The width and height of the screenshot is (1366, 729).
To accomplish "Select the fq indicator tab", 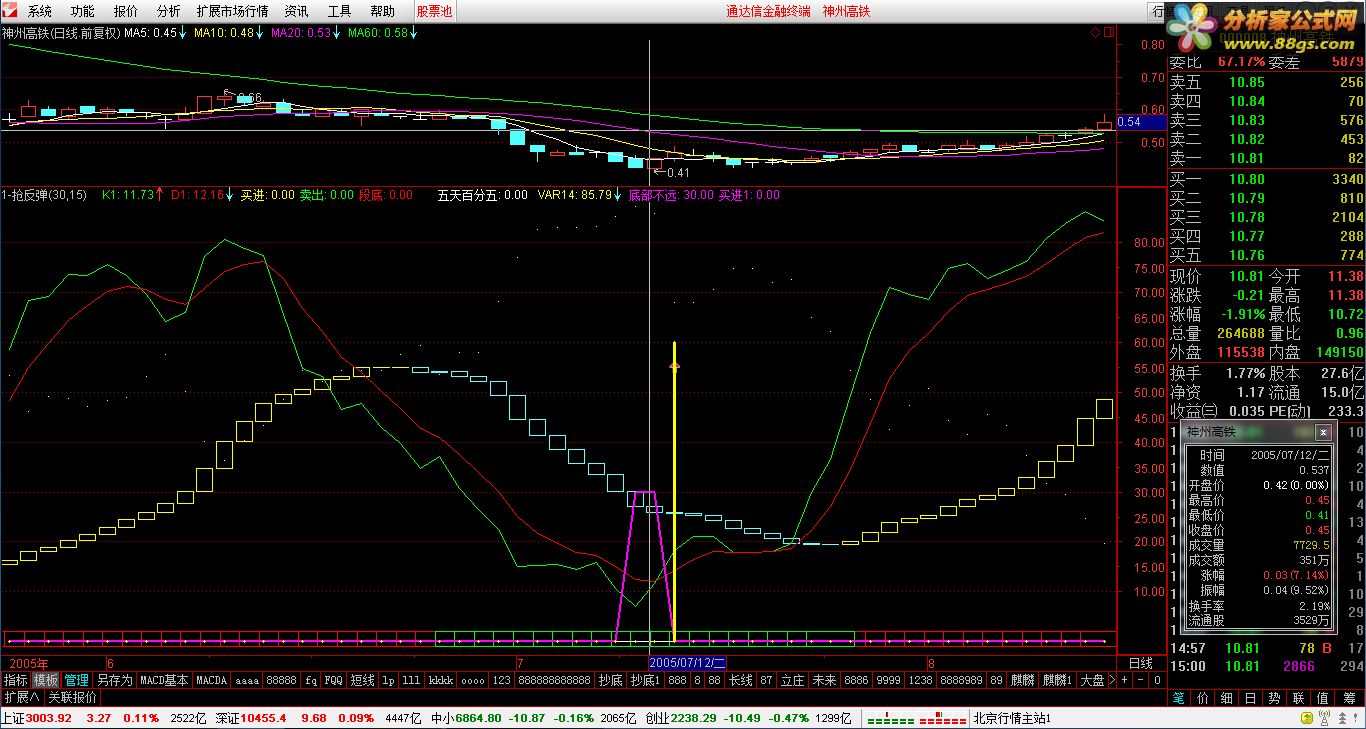I will click(311, 680).
